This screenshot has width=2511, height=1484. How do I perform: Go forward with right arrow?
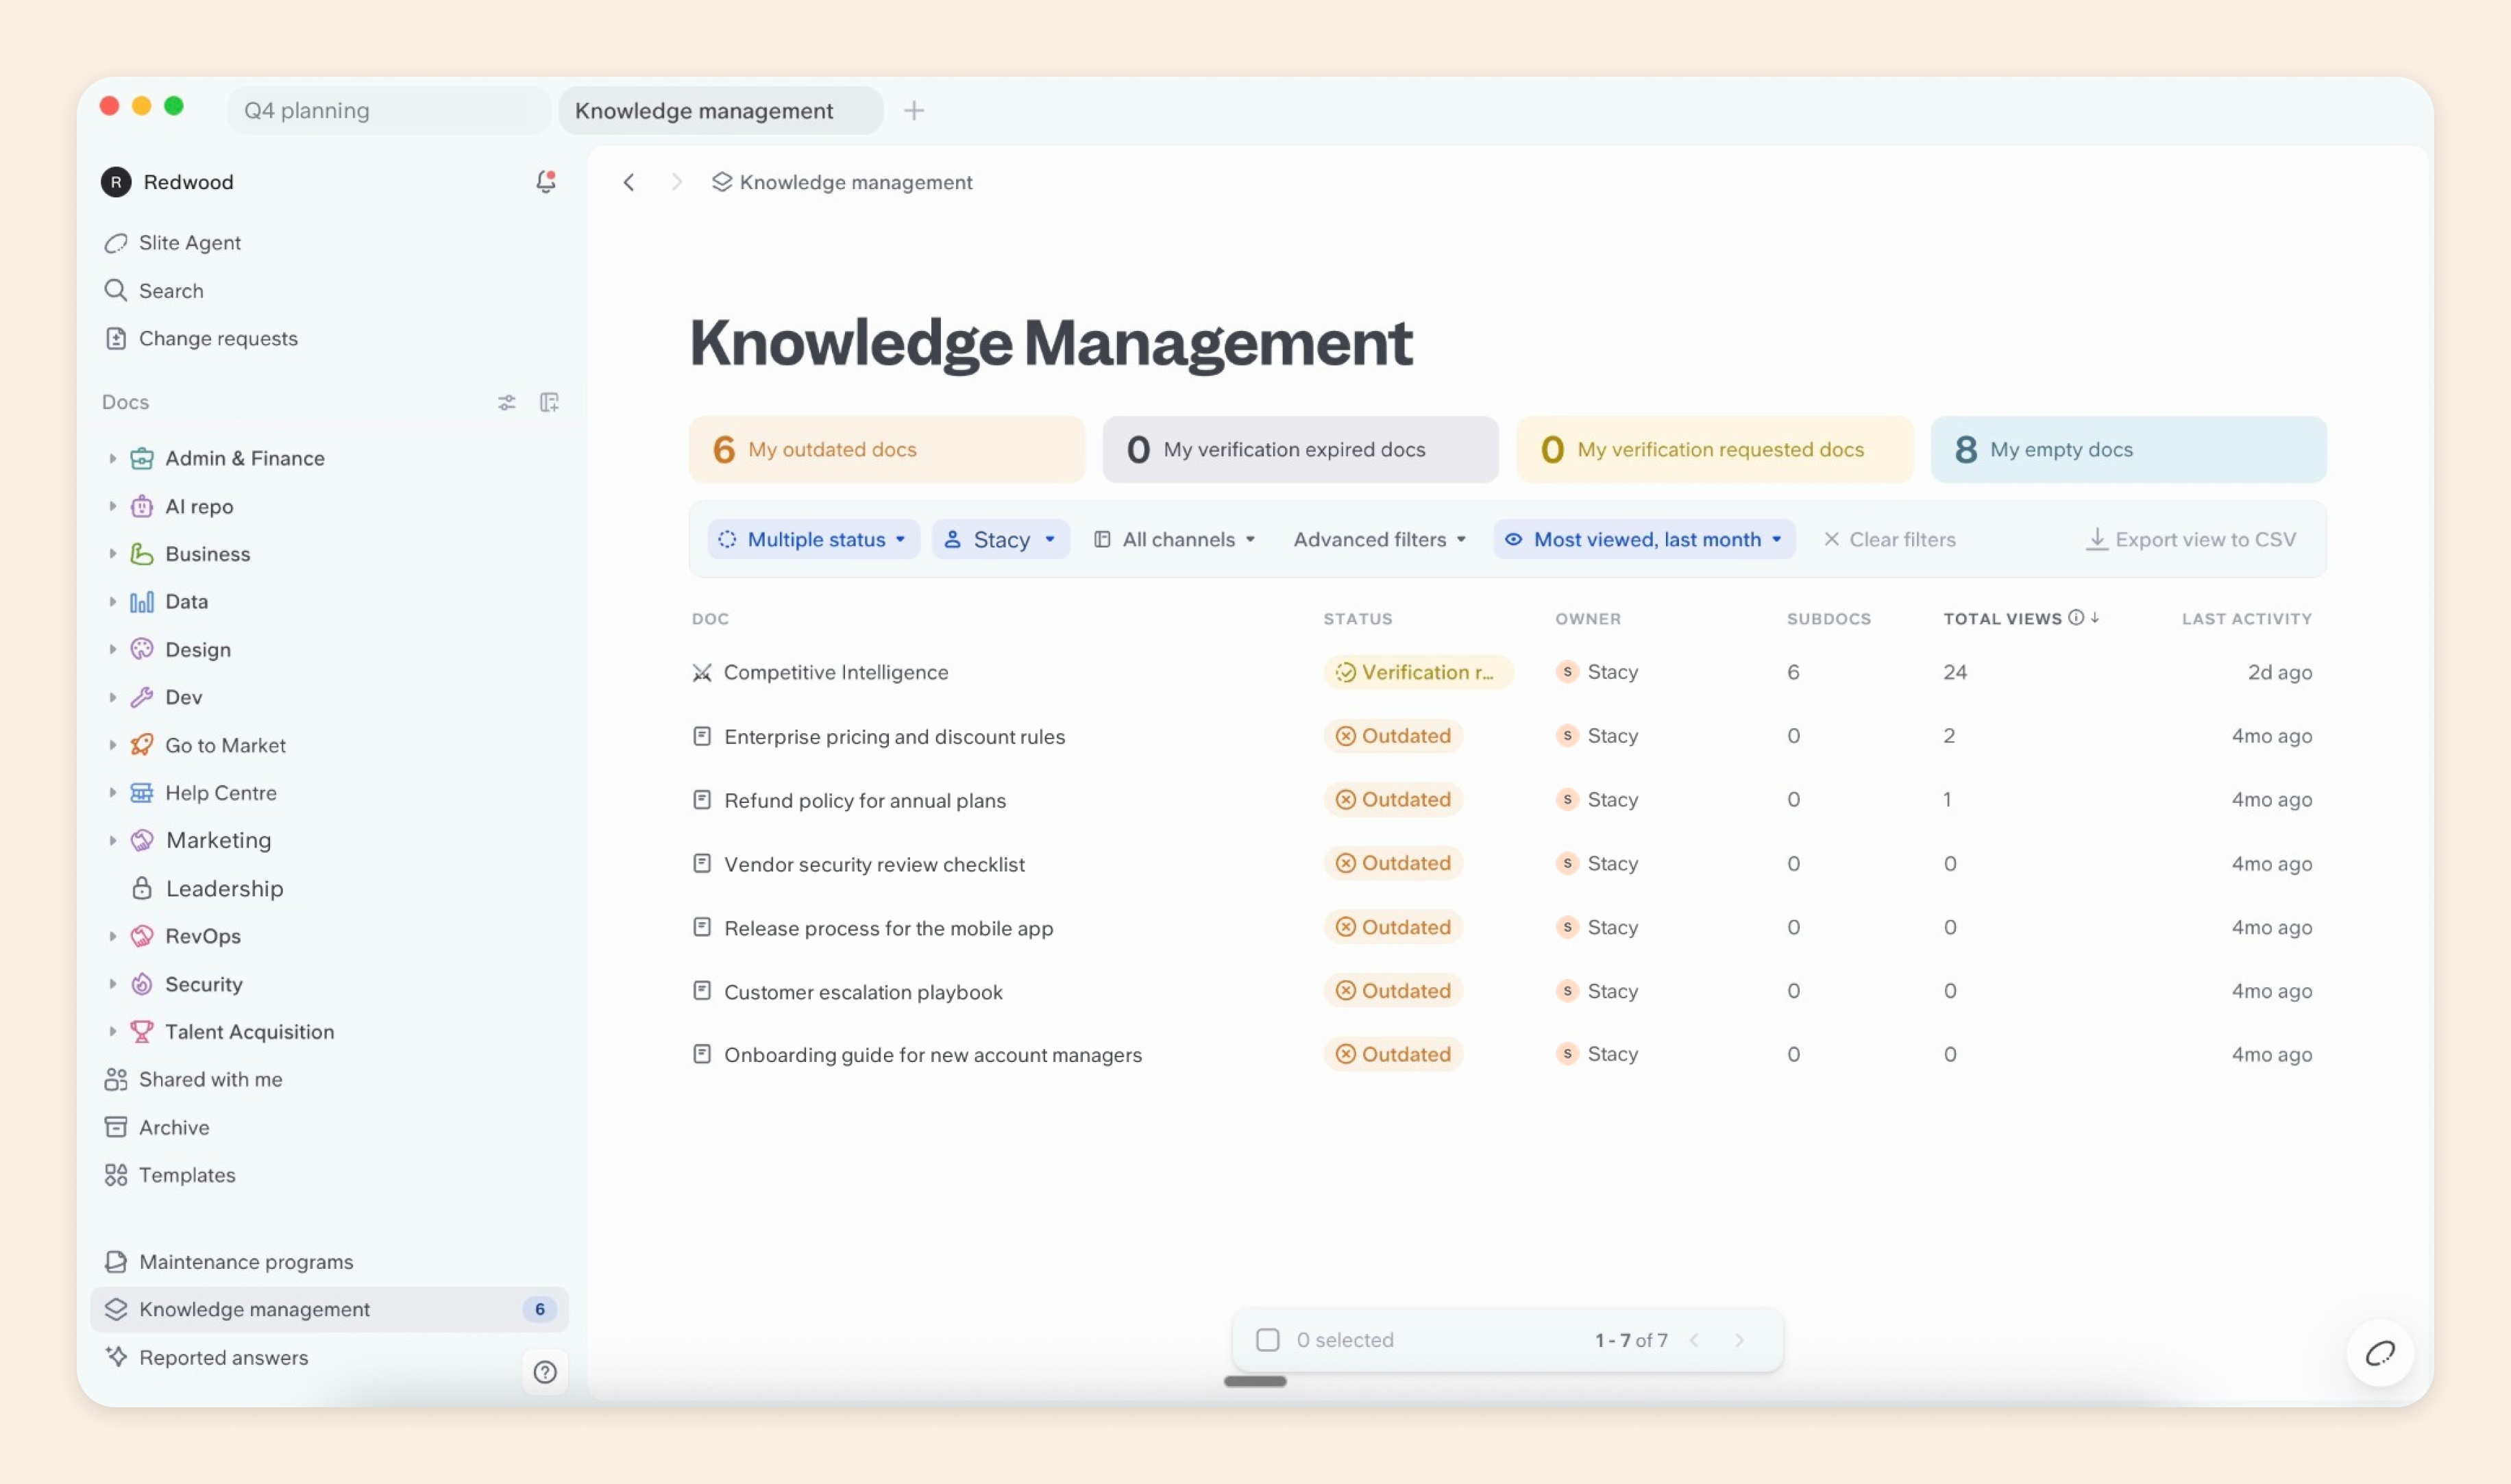coord(677,182)
